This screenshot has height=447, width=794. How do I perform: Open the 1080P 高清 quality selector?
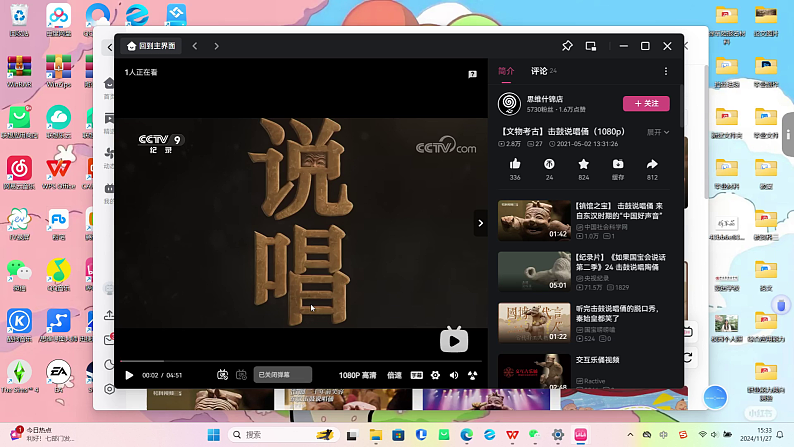point(358,375)
